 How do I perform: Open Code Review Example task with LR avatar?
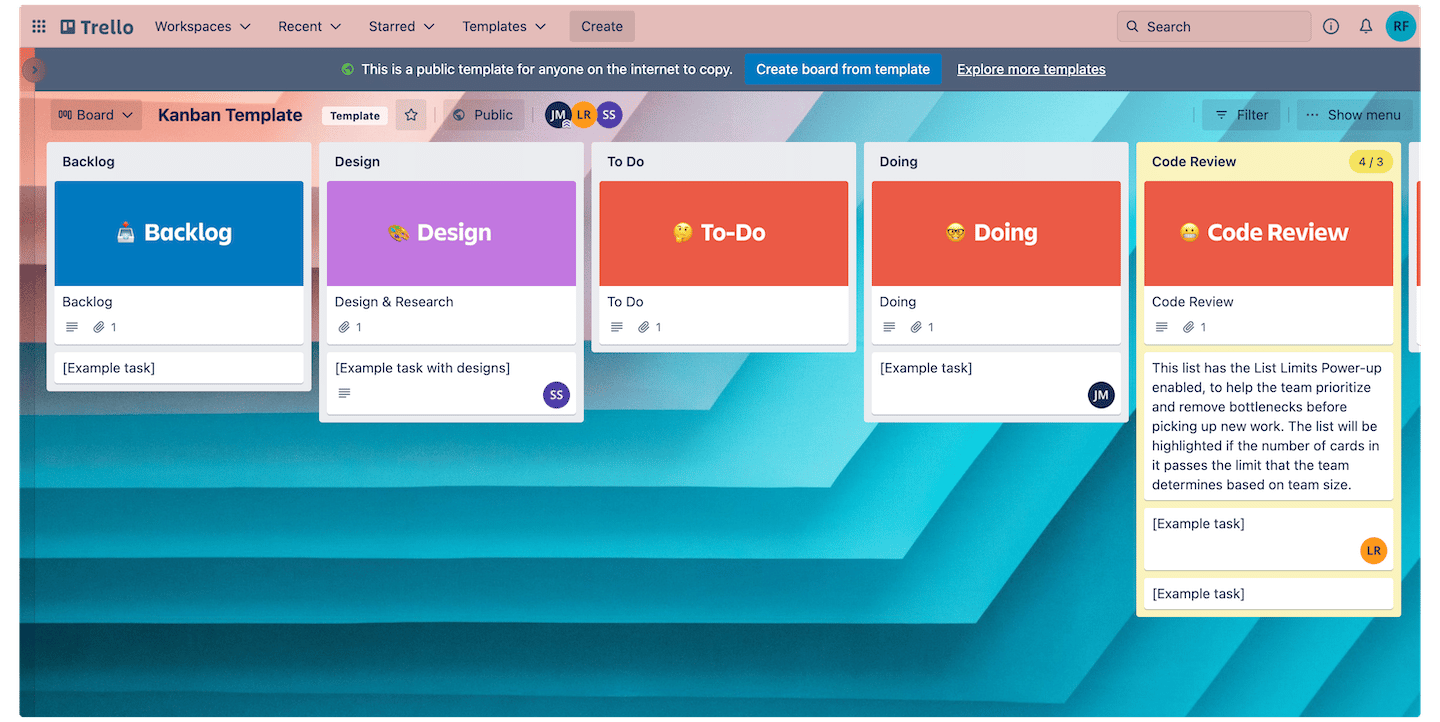coord(1269,539)
